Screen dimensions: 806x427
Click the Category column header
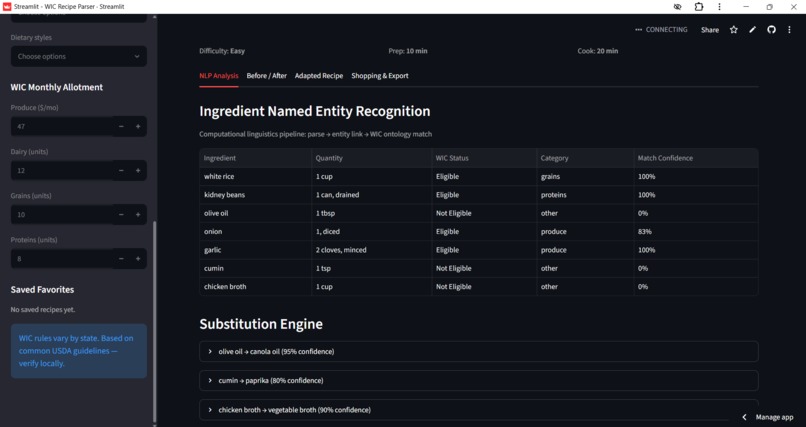click(x=585, y=158)
